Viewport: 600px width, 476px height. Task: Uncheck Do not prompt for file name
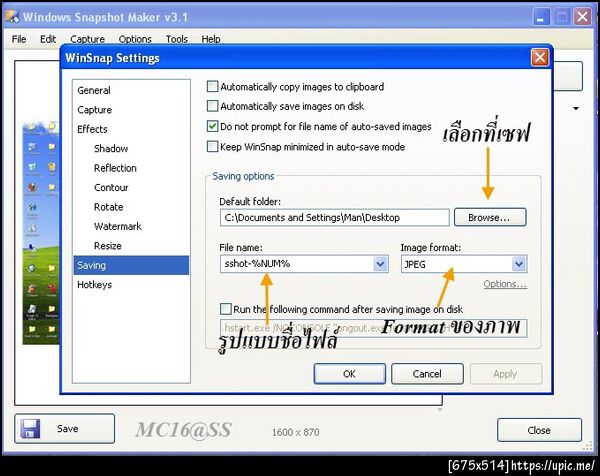point(212,126)
